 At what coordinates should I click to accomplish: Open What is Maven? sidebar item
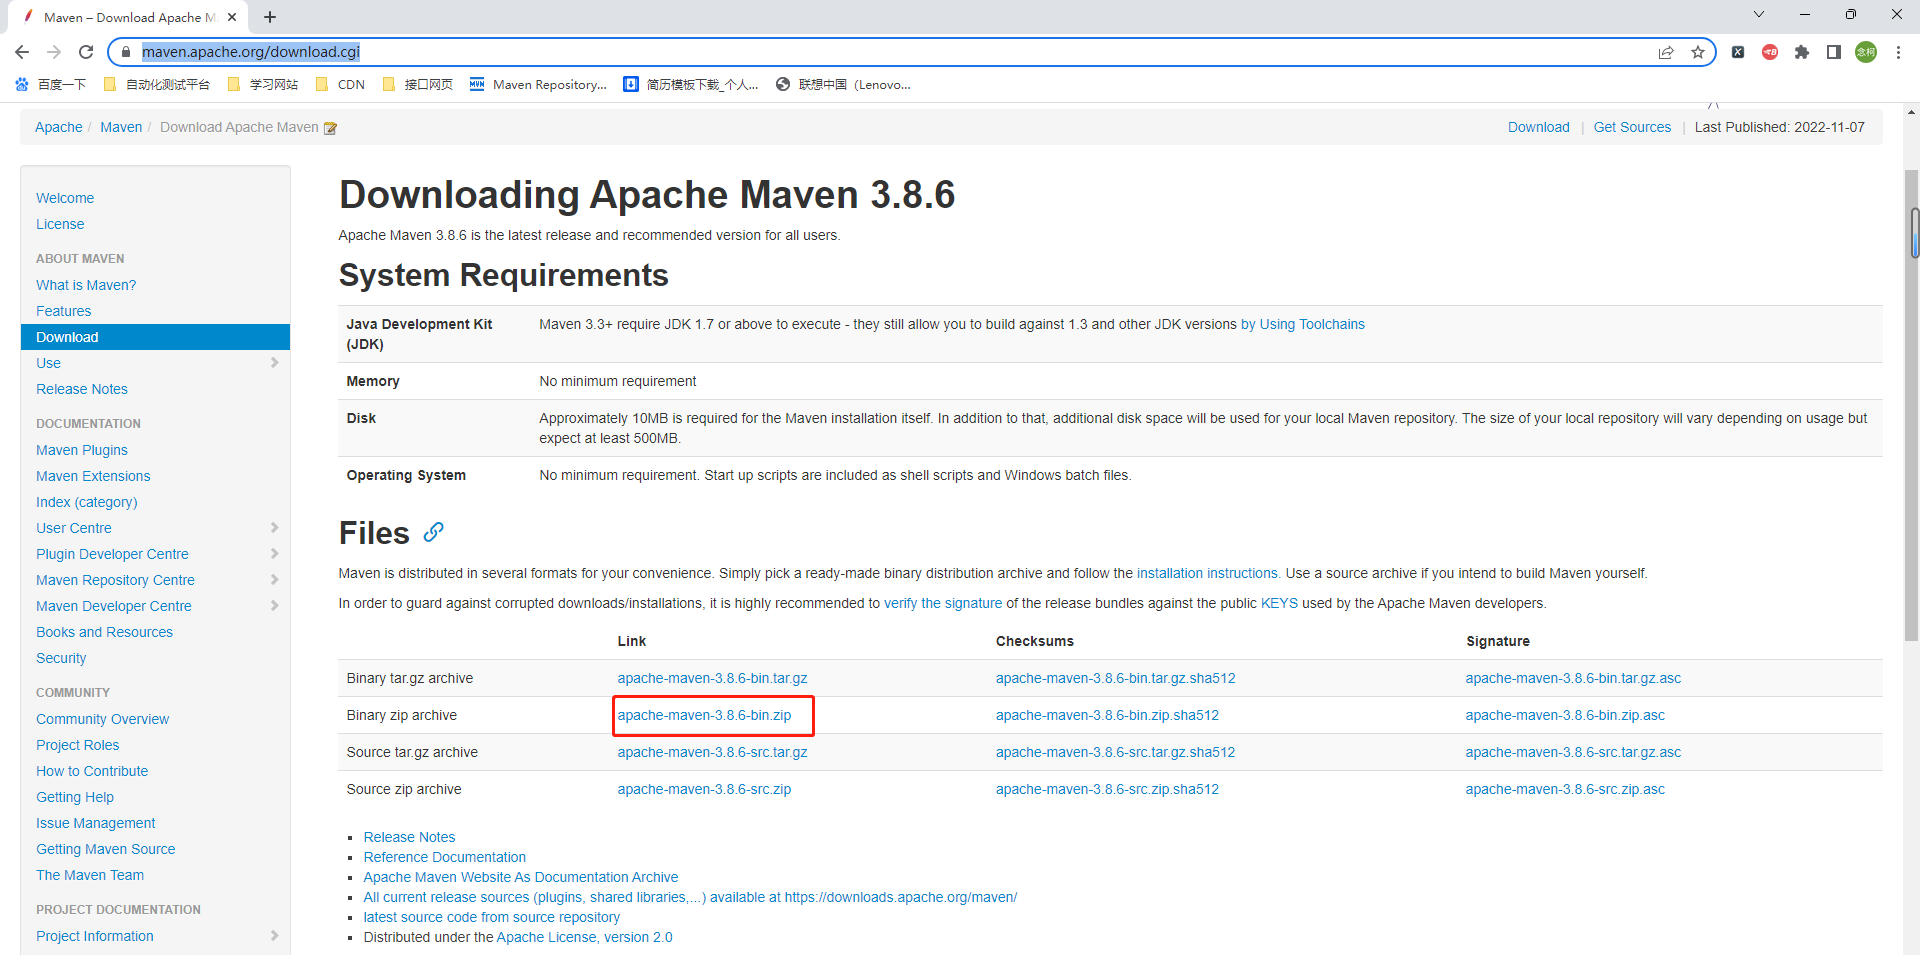pos(86,285)
